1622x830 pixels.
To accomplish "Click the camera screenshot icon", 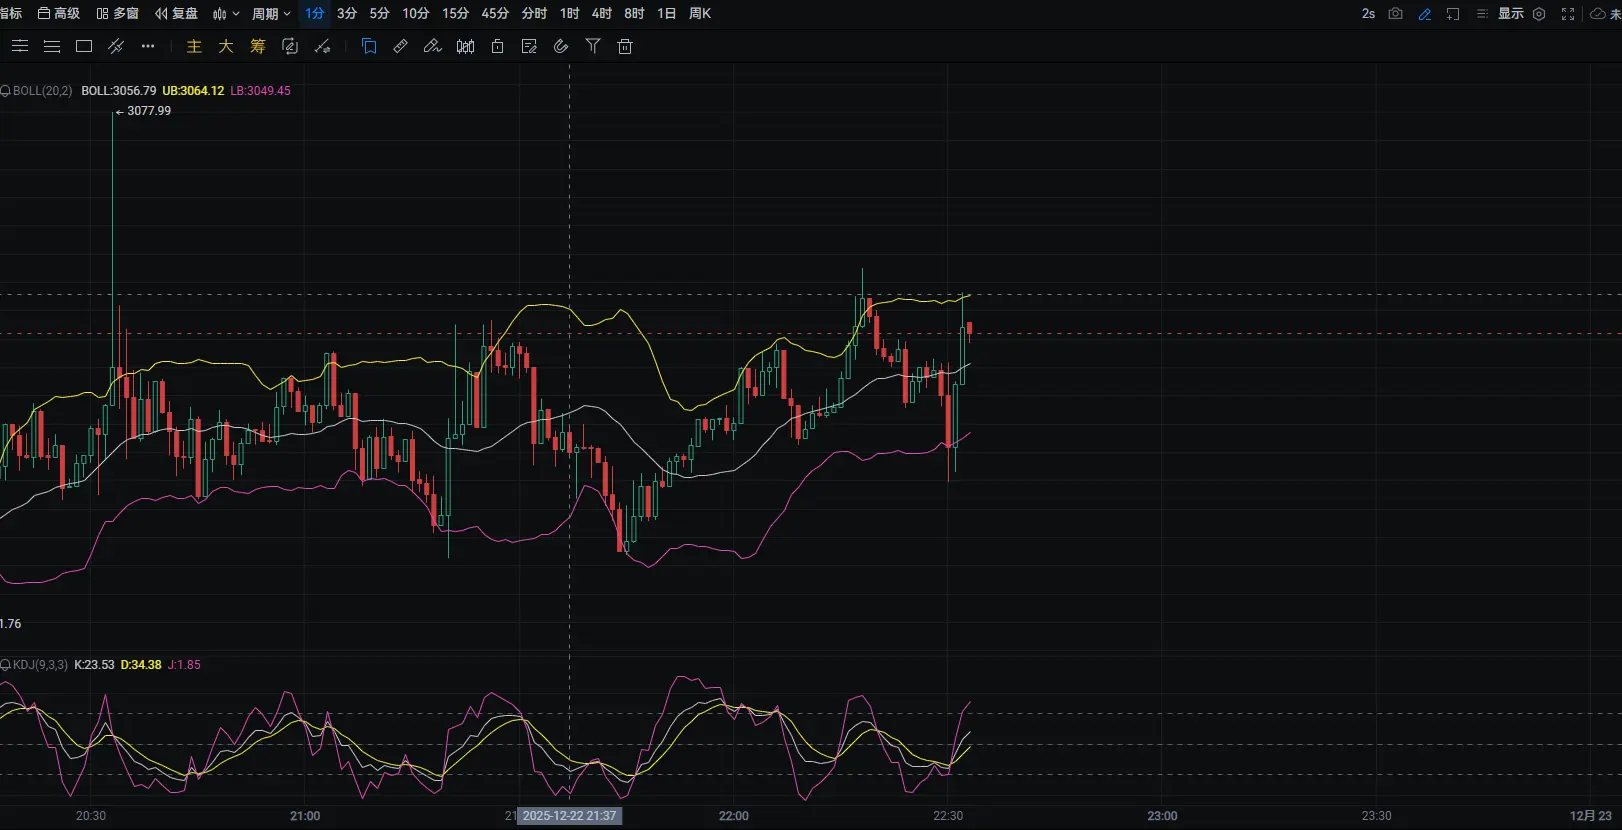I will tap(1396, 14).
